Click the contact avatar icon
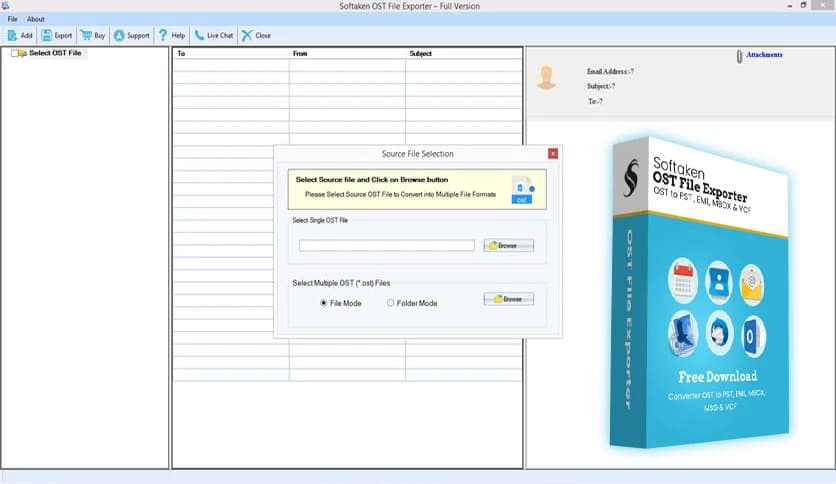The image size is (836, 484). [546, 78]
